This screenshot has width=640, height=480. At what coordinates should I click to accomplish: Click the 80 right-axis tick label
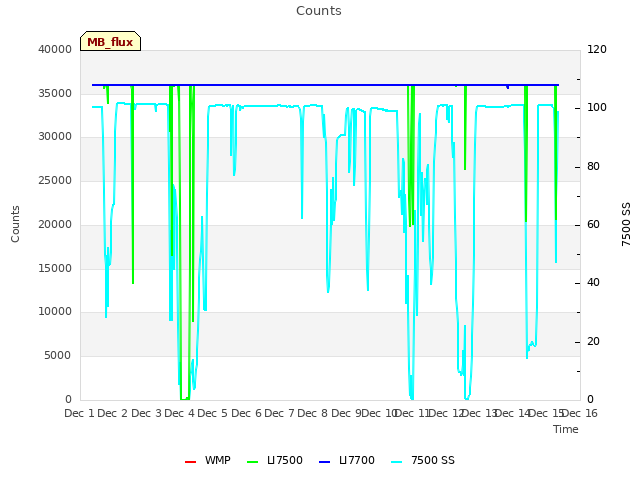(593, 166)
